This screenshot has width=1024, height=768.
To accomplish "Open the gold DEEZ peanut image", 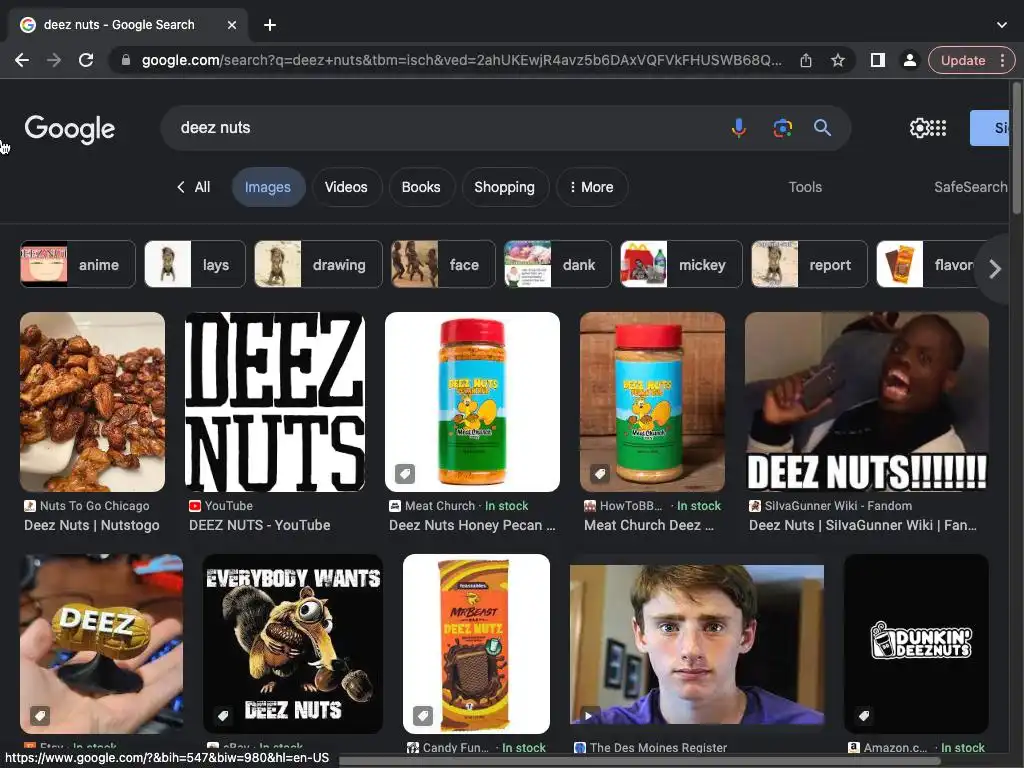I will [101, 644].
